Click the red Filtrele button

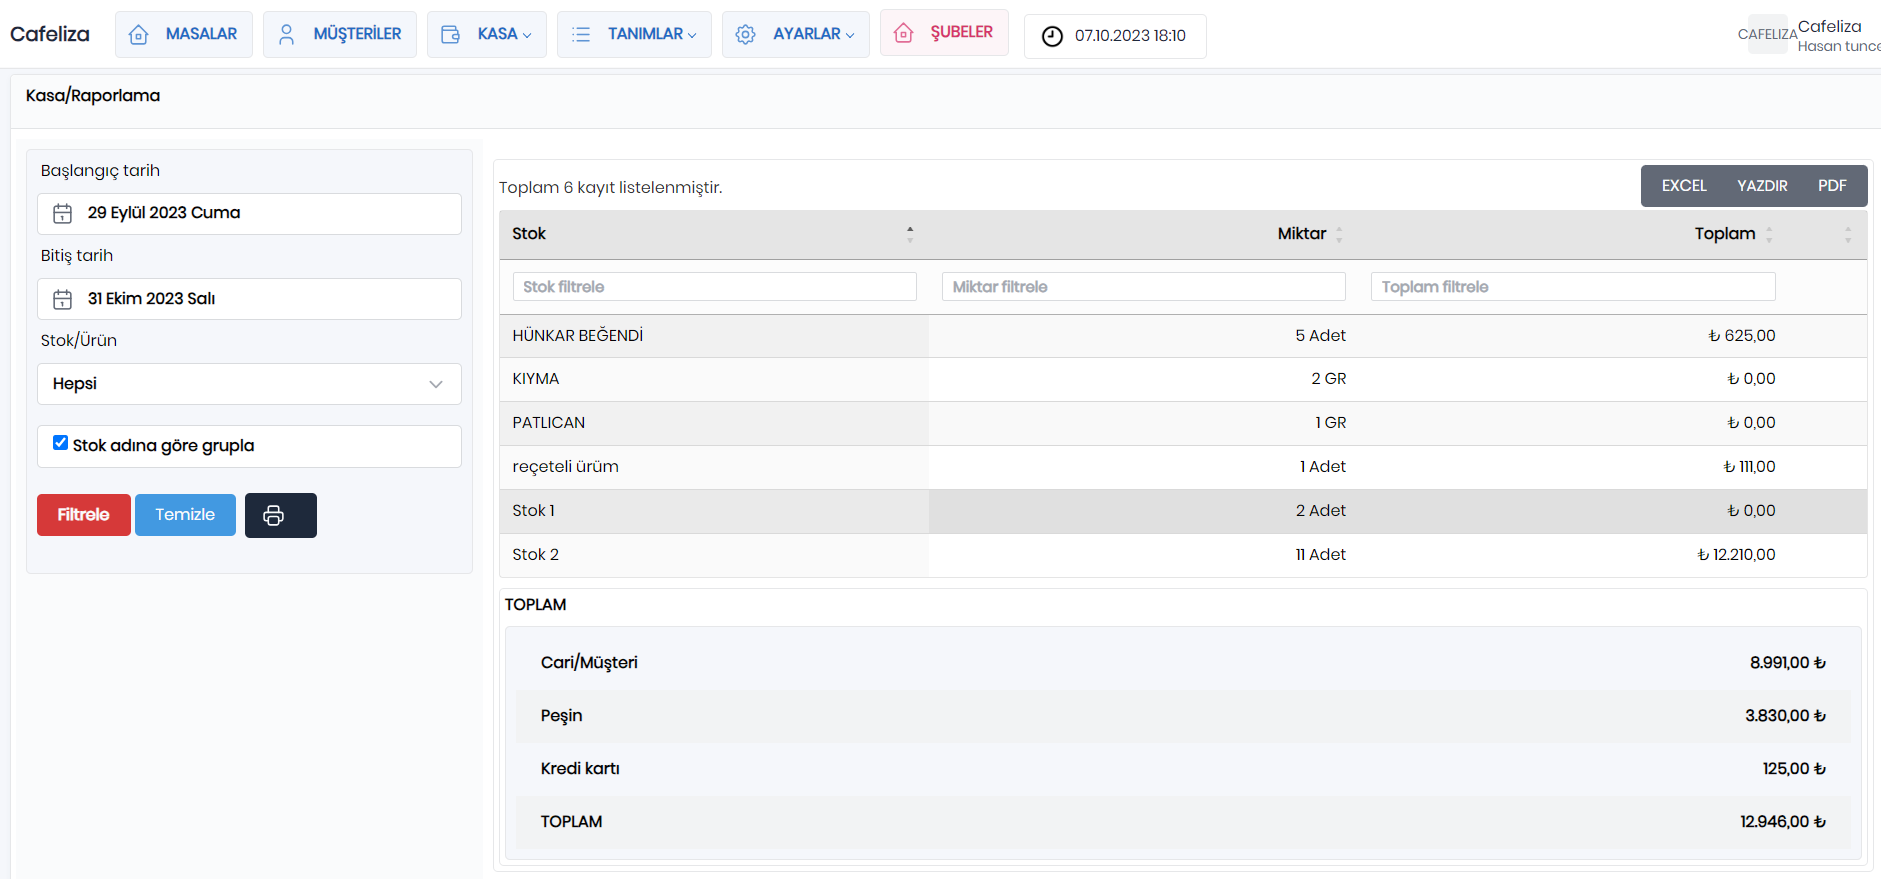point(84,515)
